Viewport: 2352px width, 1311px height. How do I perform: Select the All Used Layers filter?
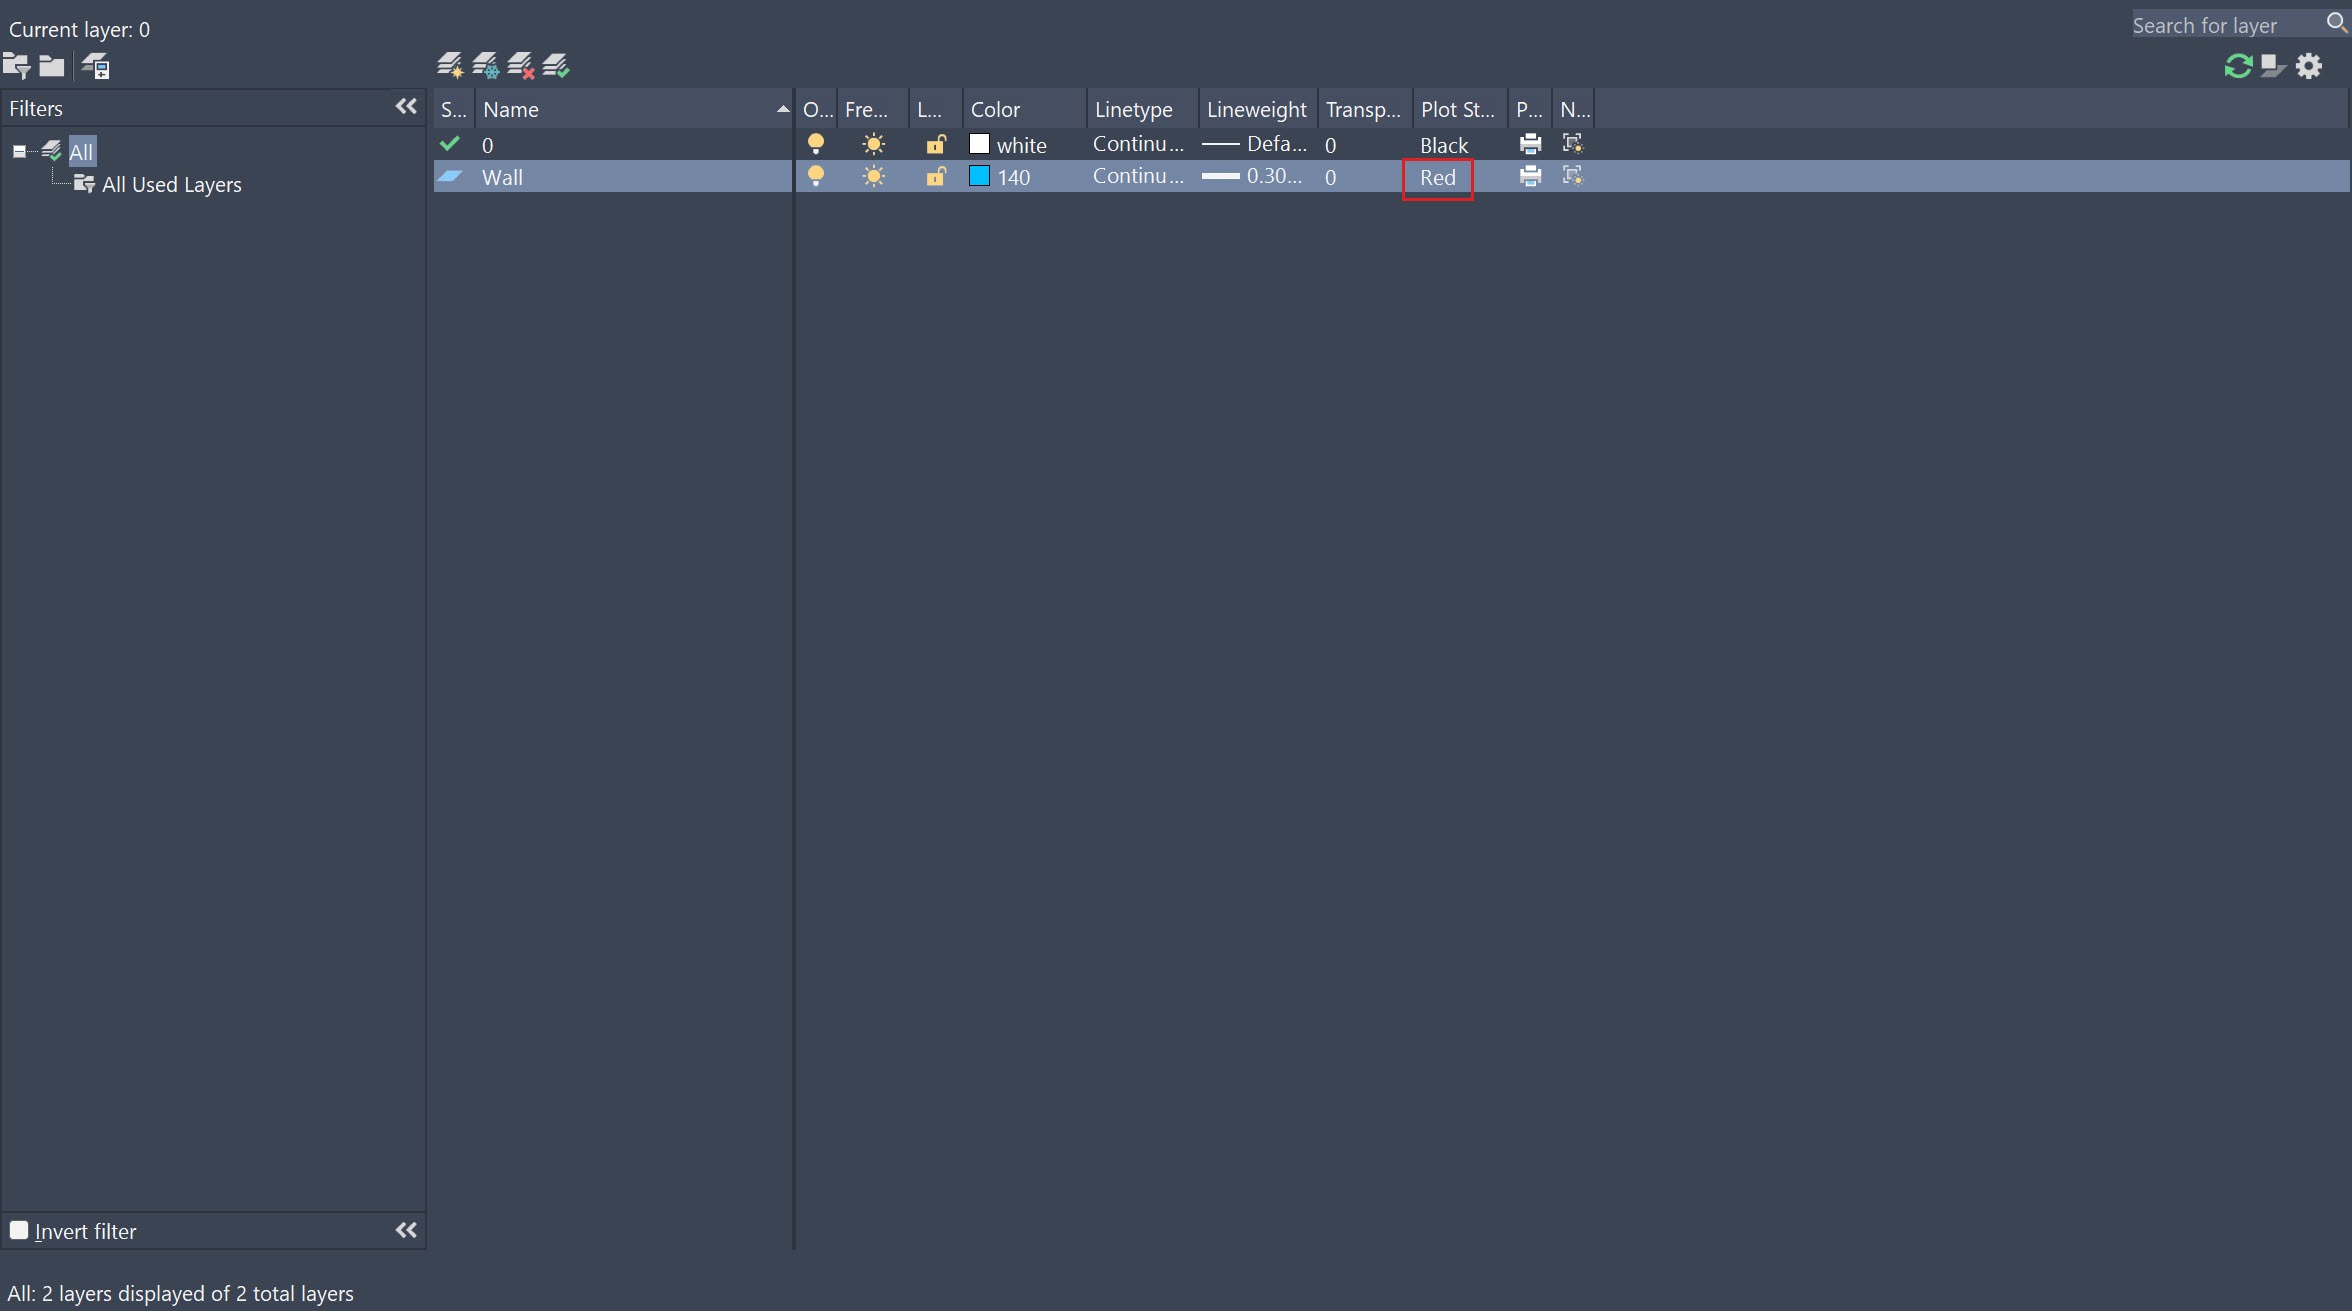click(171, 185)
